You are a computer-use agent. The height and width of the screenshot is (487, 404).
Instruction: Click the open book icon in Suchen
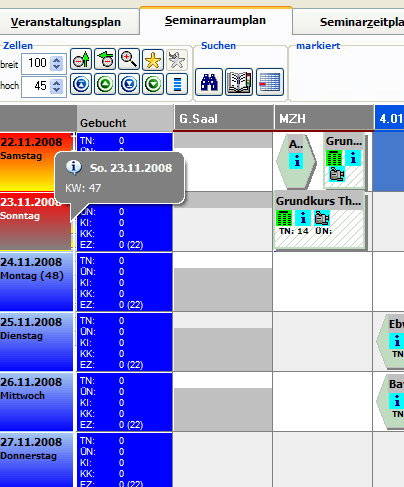pos(239,82)
